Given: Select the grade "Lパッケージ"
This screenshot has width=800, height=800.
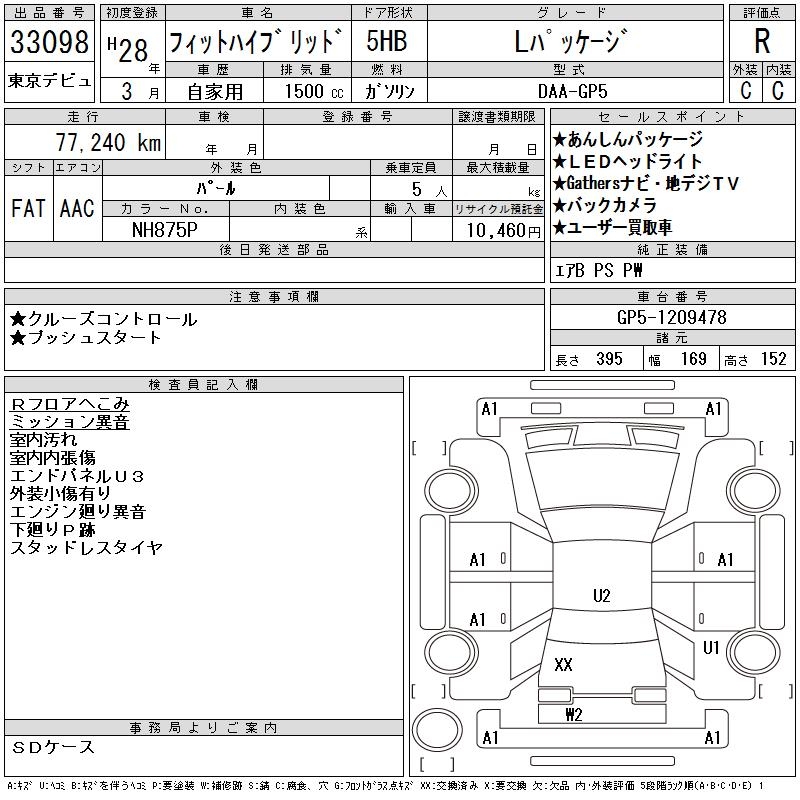Looking at the screenshot, I should click(571, 41).
